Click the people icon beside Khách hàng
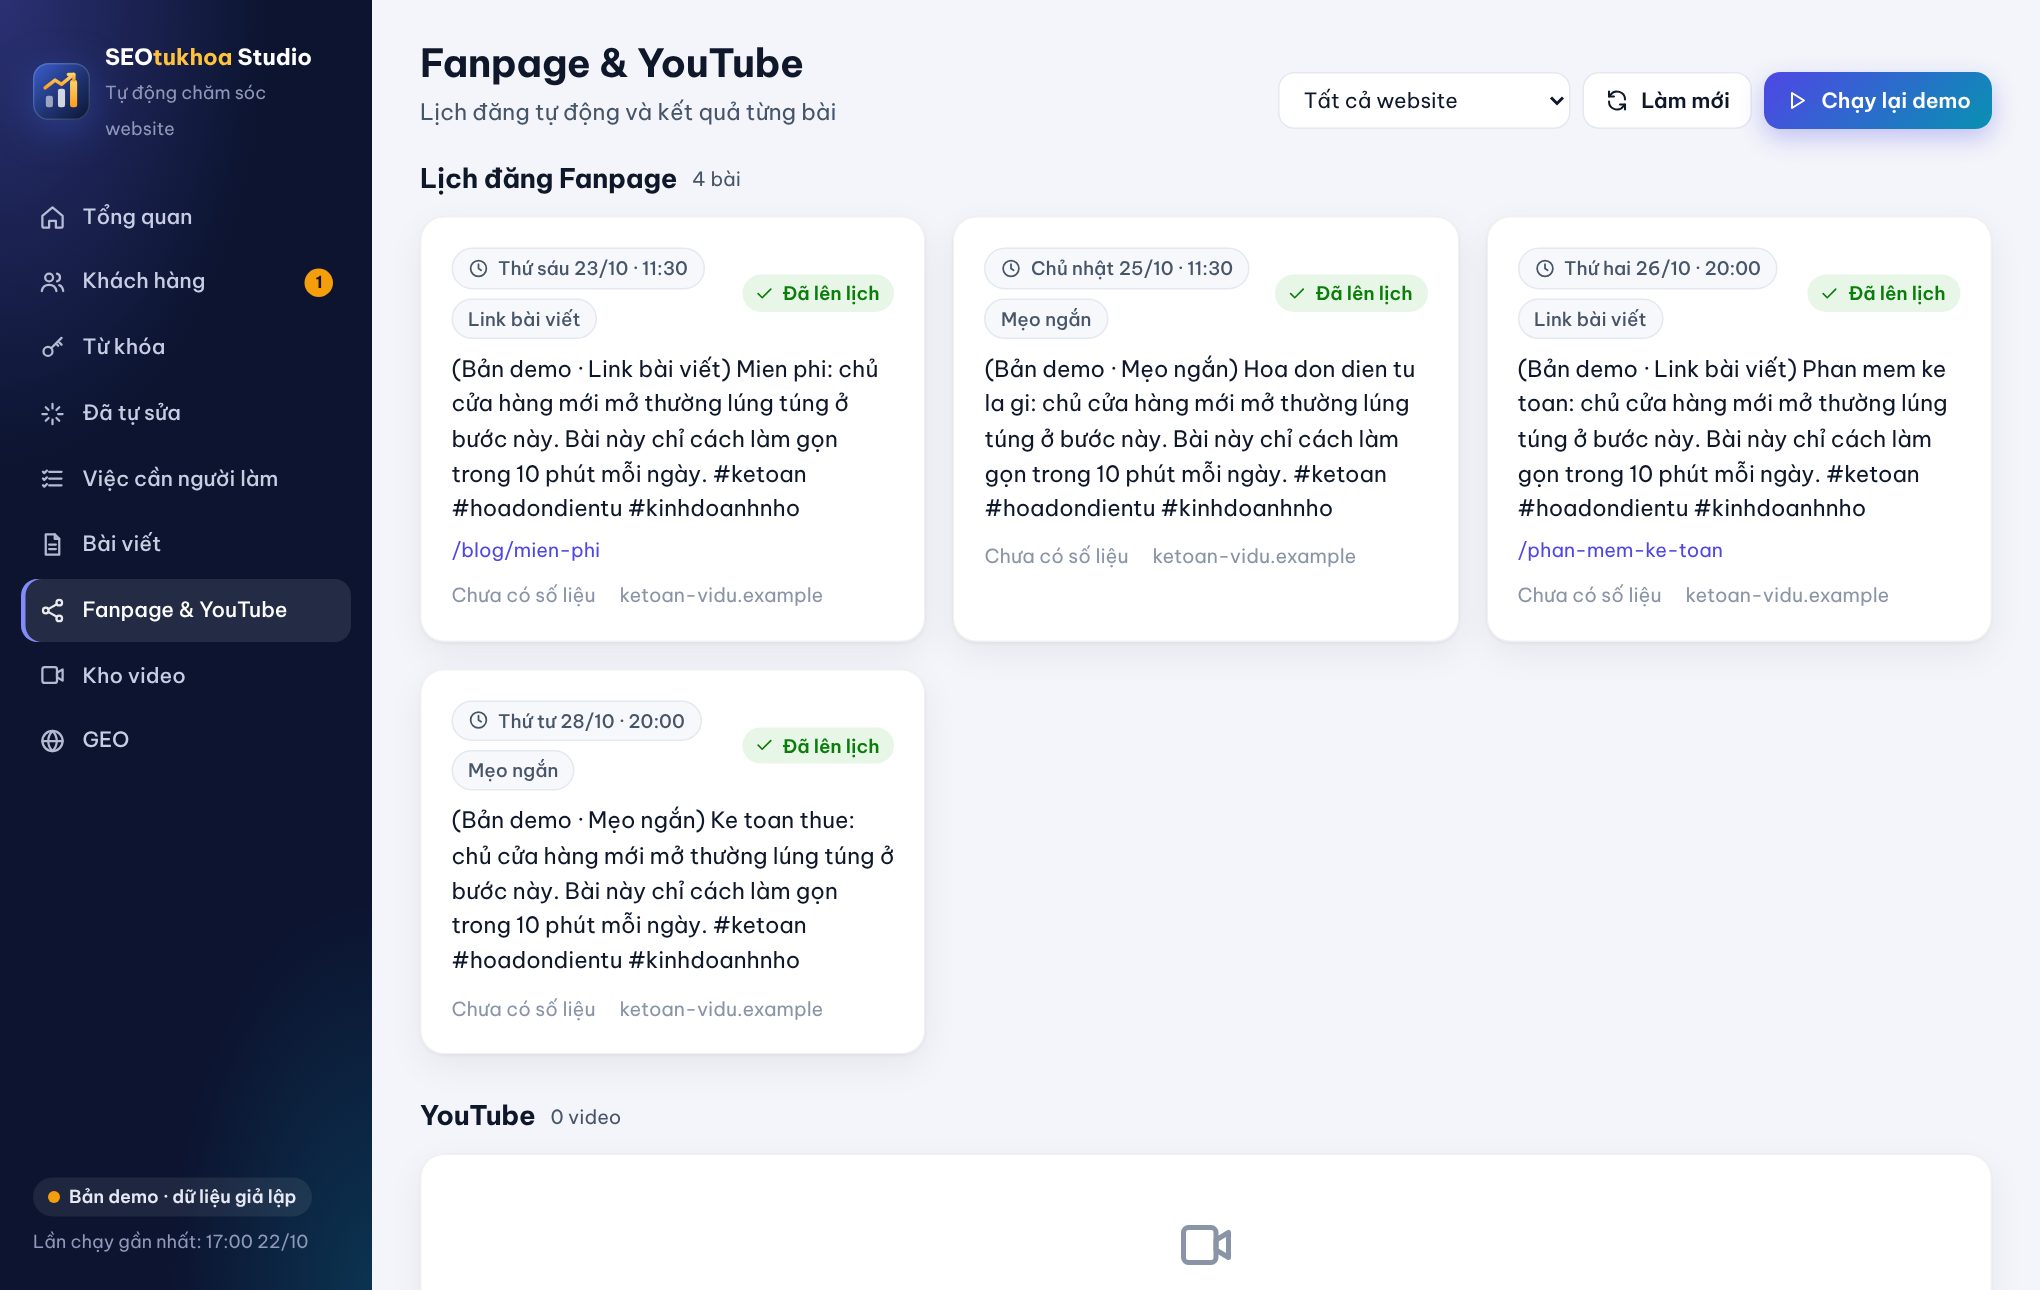Image resolution: width=2040 pixels, height=1290 pixels. point(52,282)
